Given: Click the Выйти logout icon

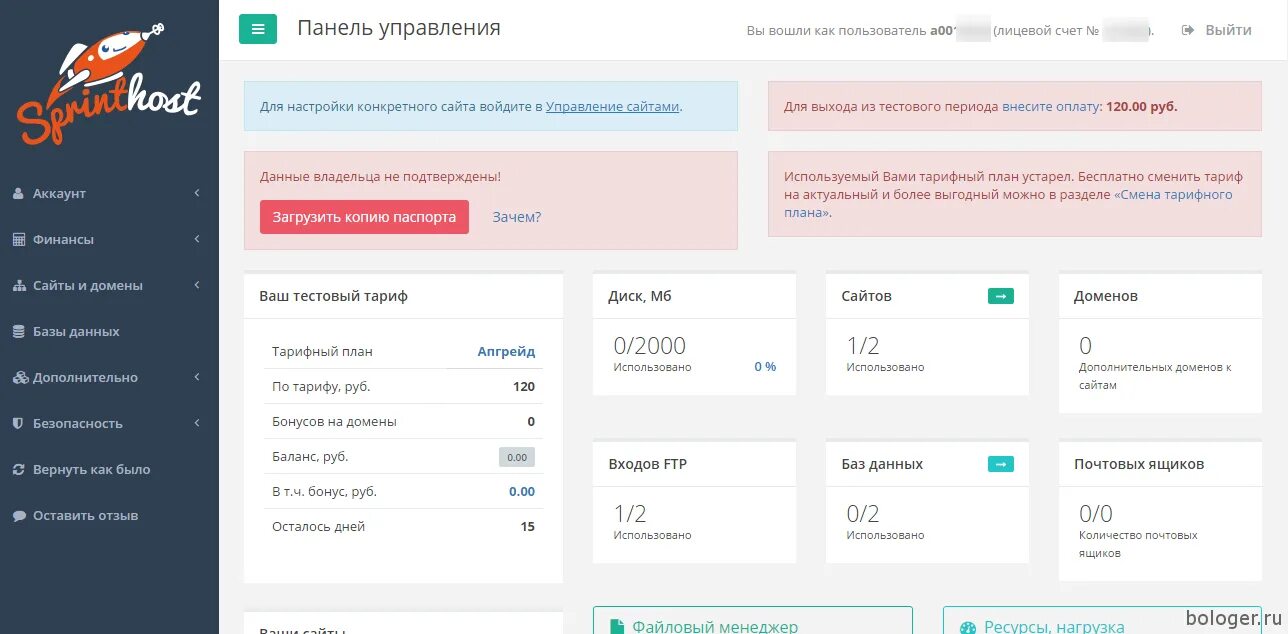Looking at the screenshot, I should [x=1189, y=29].
